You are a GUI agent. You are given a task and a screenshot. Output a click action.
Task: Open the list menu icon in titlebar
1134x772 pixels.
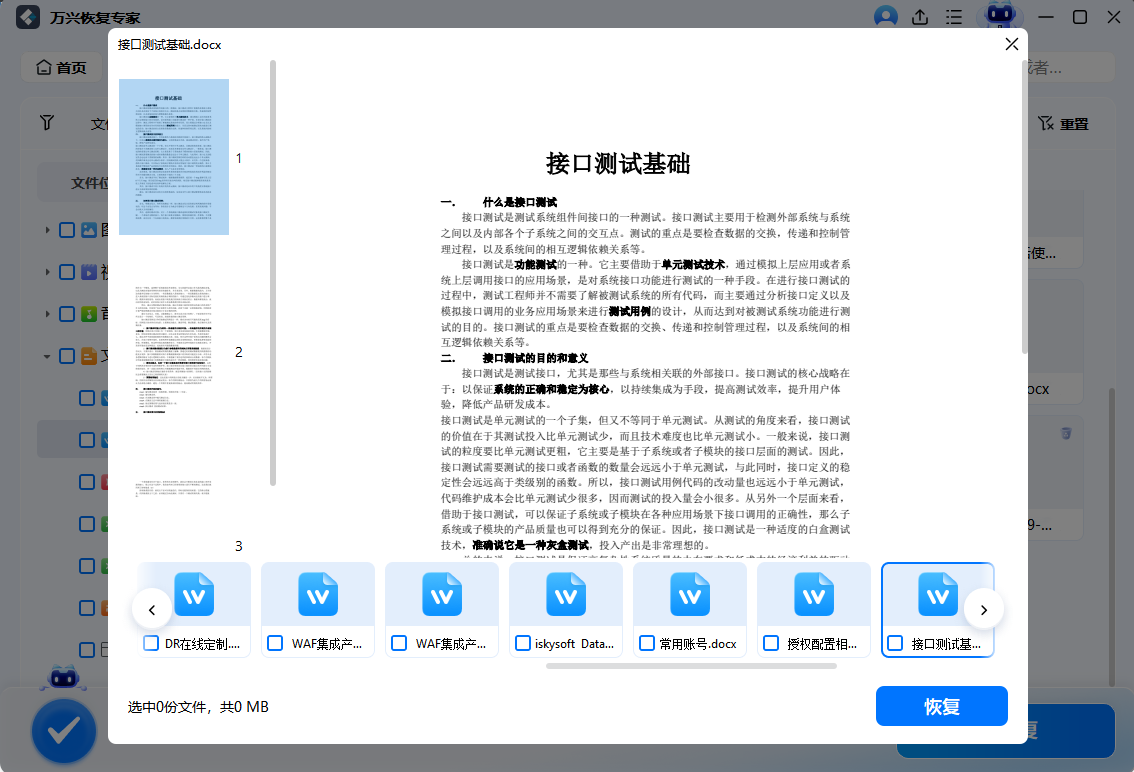click(953, 17)
